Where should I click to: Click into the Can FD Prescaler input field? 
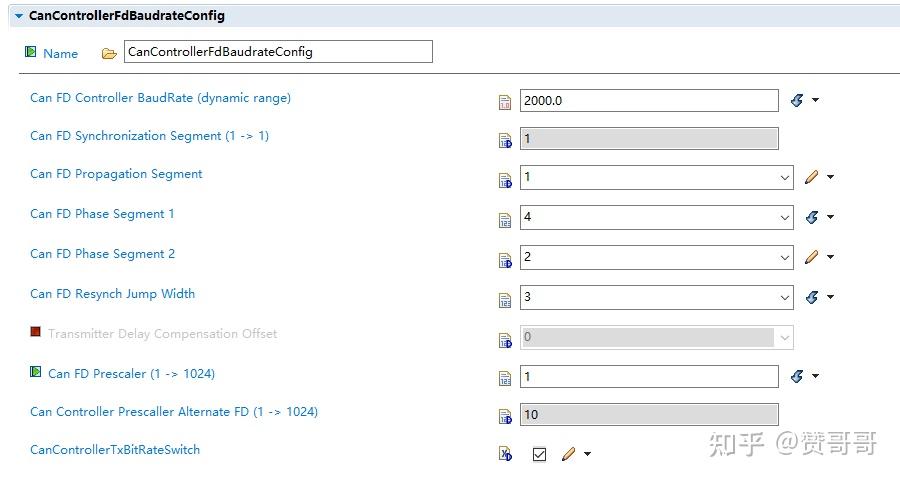648,377
